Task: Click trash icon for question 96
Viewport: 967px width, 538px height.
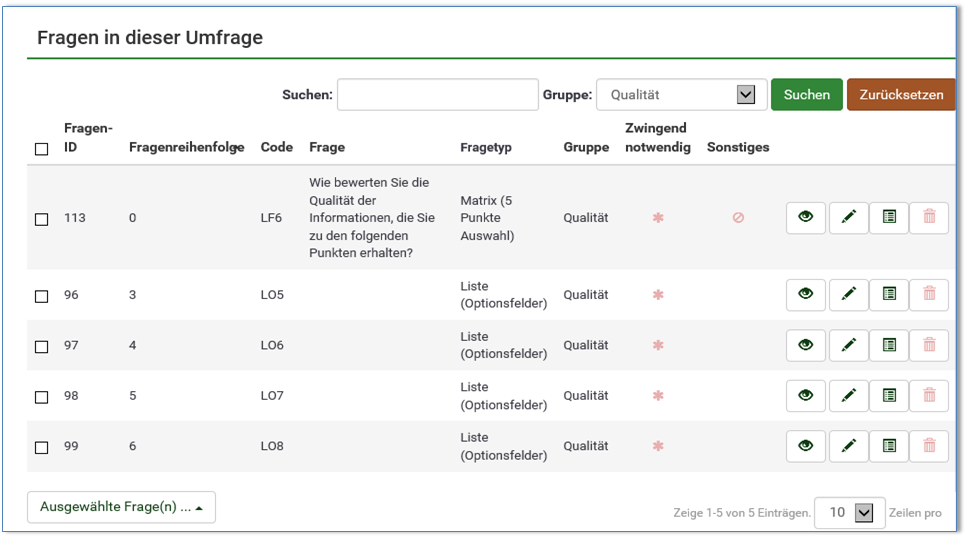Action: tap(929, 295)
